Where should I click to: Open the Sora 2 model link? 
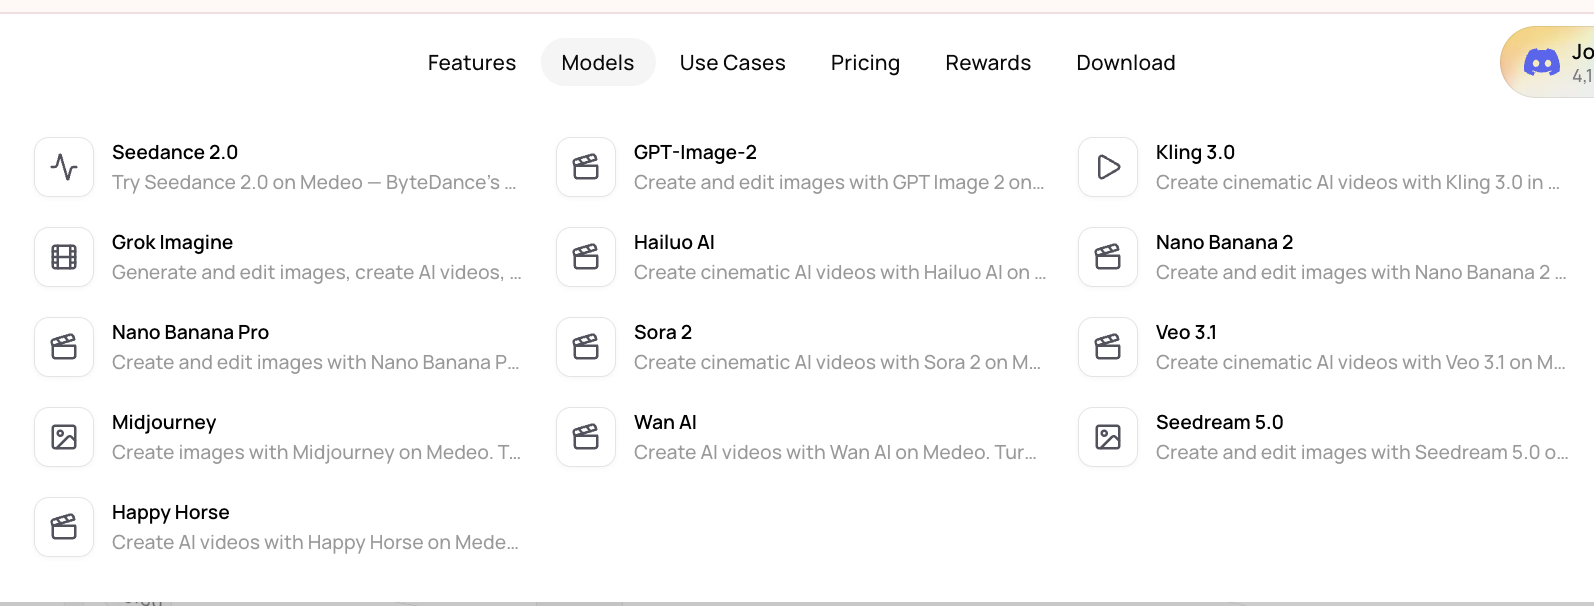click(x=801, y=347)
